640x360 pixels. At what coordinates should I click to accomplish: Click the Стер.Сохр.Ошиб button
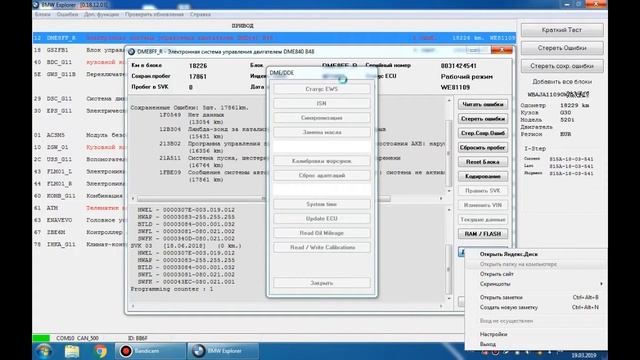pos(482,133)
